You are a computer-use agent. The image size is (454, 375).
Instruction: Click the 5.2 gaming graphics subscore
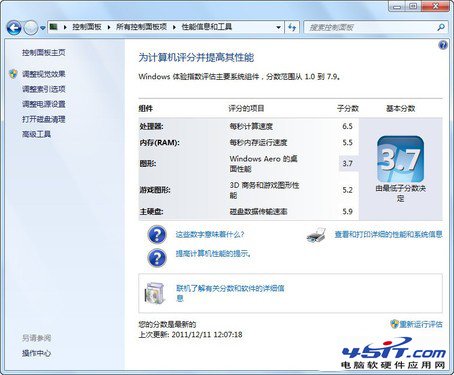tap(347, 190)
